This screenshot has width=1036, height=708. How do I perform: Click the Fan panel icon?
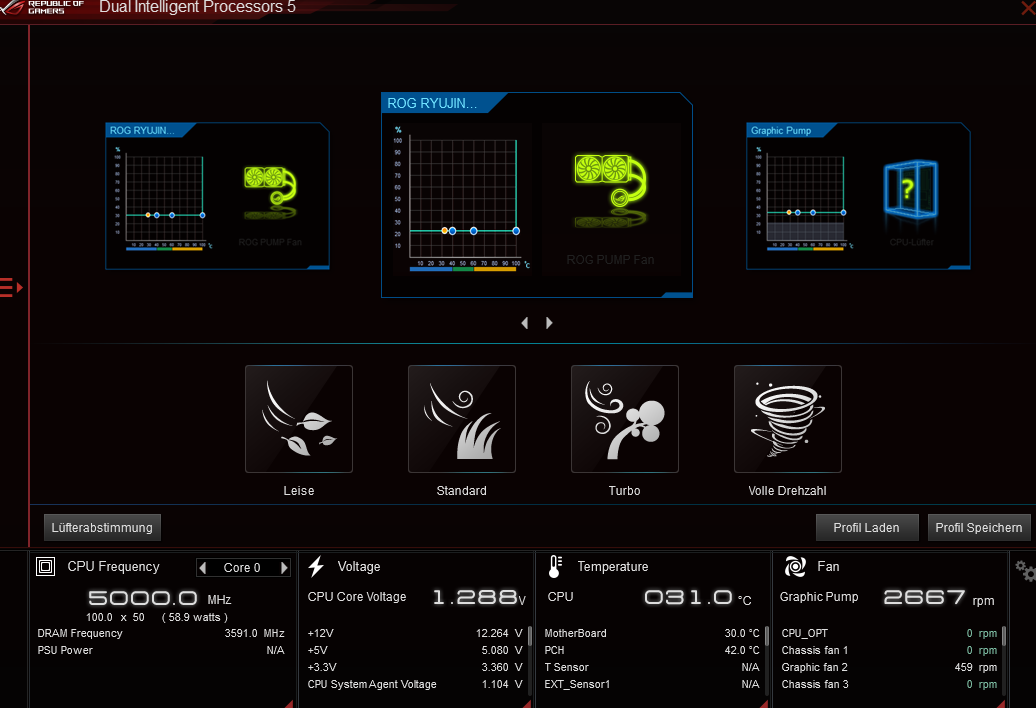point(795,567)
